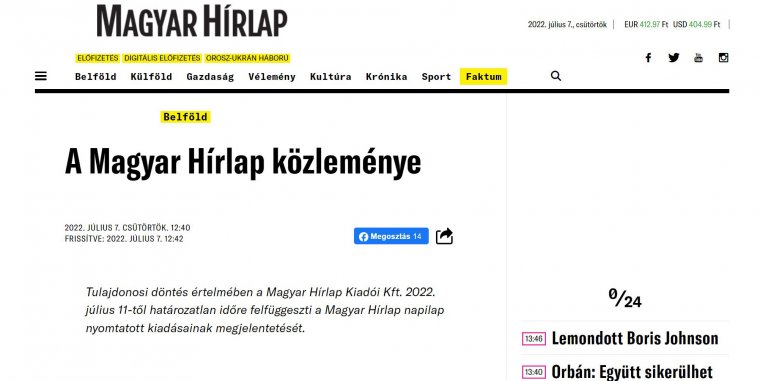Screen dimensions: 760x381
Task: Click the EUR 412.97 Ft exchange rate
Action: coord(646,24)
